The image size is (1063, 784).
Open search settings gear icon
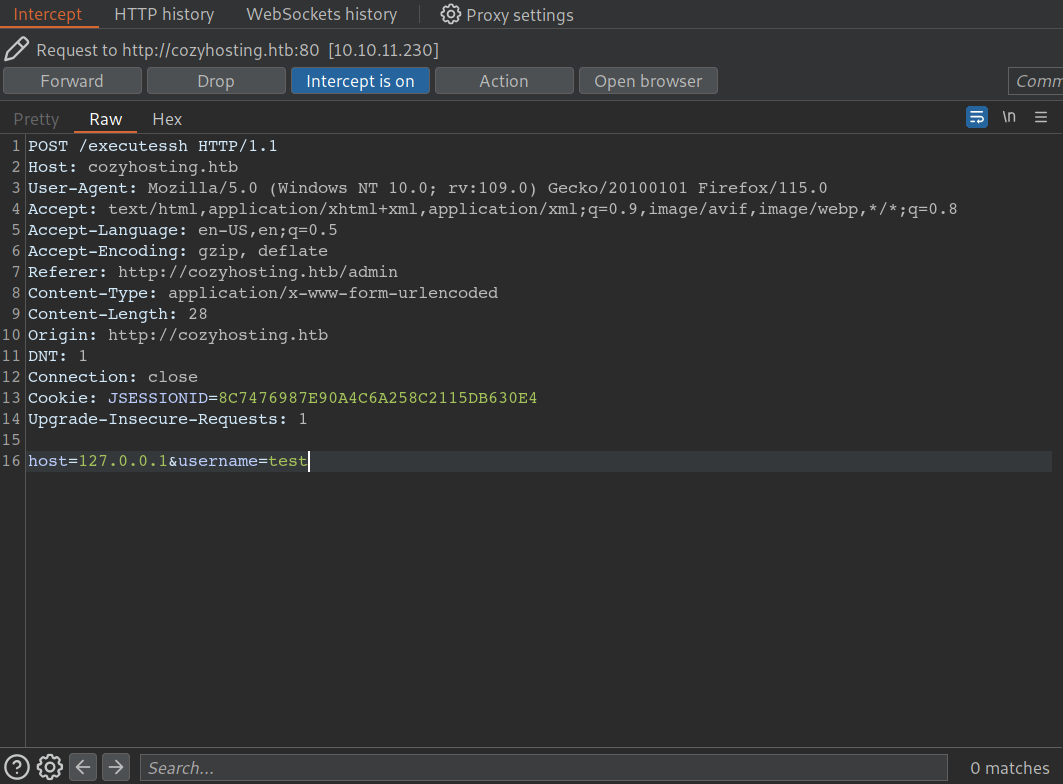click(x=50, y=767)
